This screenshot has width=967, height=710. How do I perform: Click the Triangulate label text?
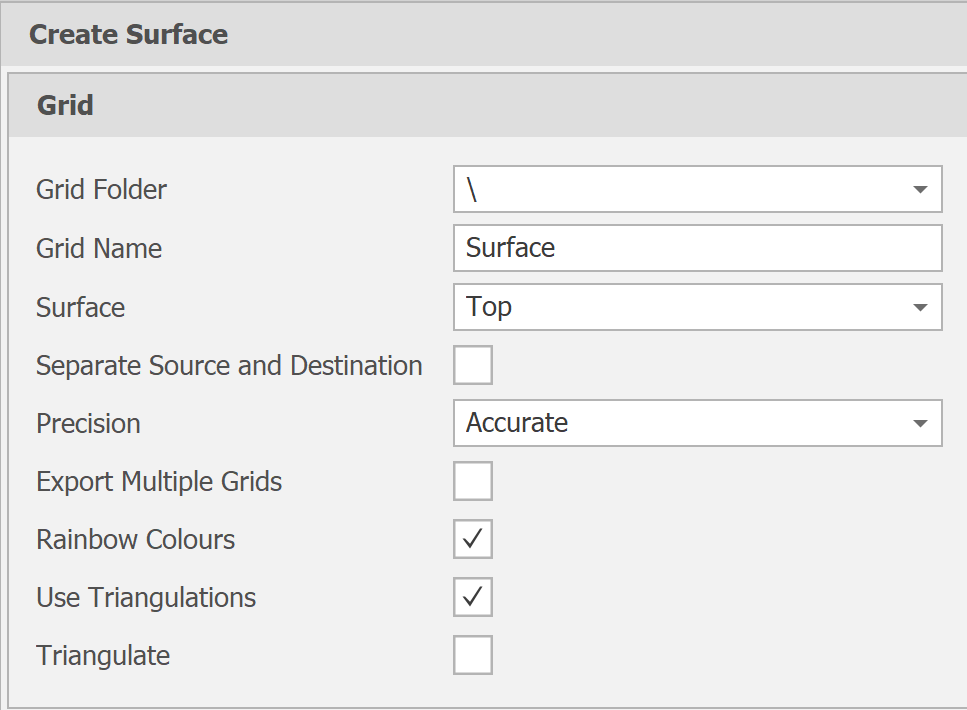(x=103, y=655)
